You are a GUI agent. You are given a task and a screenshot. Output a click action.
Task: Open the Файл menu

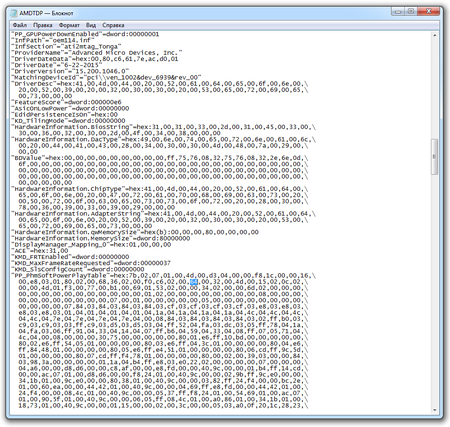pos(20,25)
